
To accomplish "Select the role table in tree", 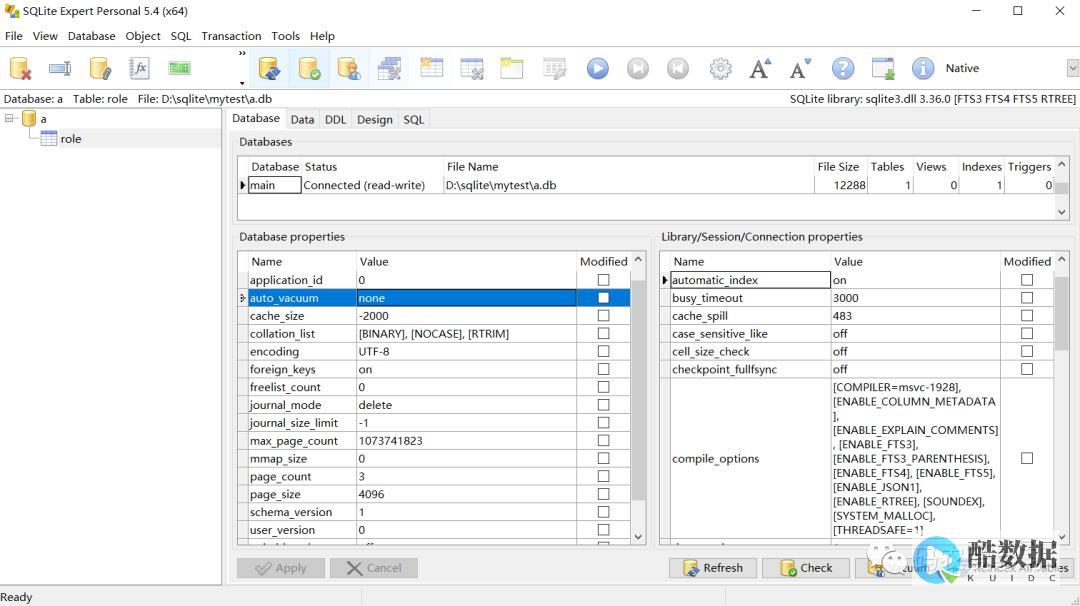I will click(70, 138).
